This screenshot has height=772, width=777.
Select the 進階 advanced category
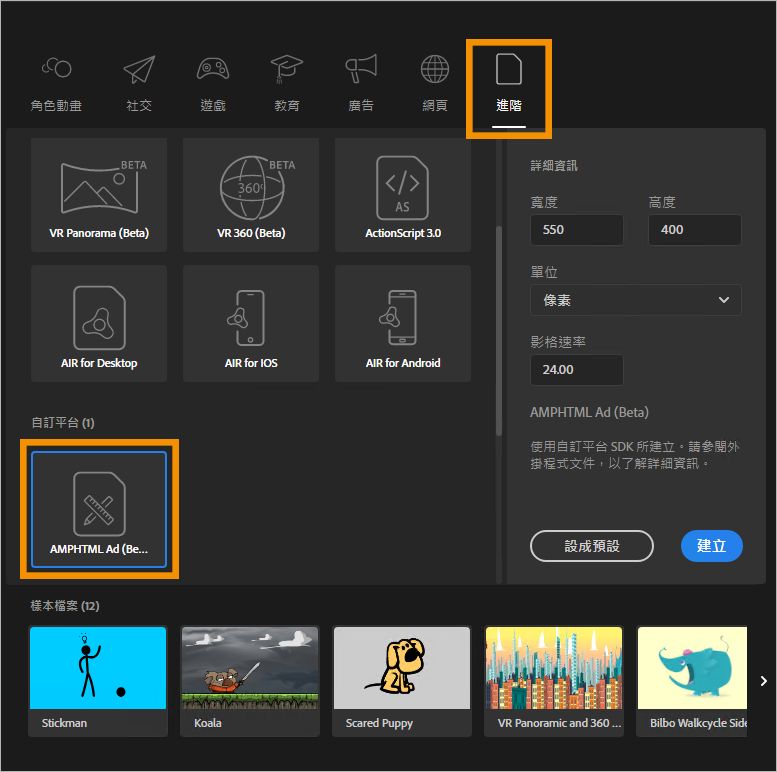tap(509, 88)
